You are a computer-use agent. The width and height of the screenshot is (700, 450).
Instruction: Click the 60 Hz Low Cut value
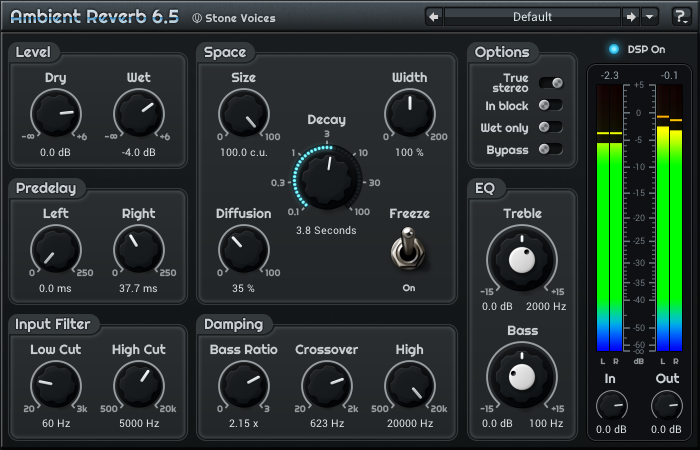[x=56, y=424]
